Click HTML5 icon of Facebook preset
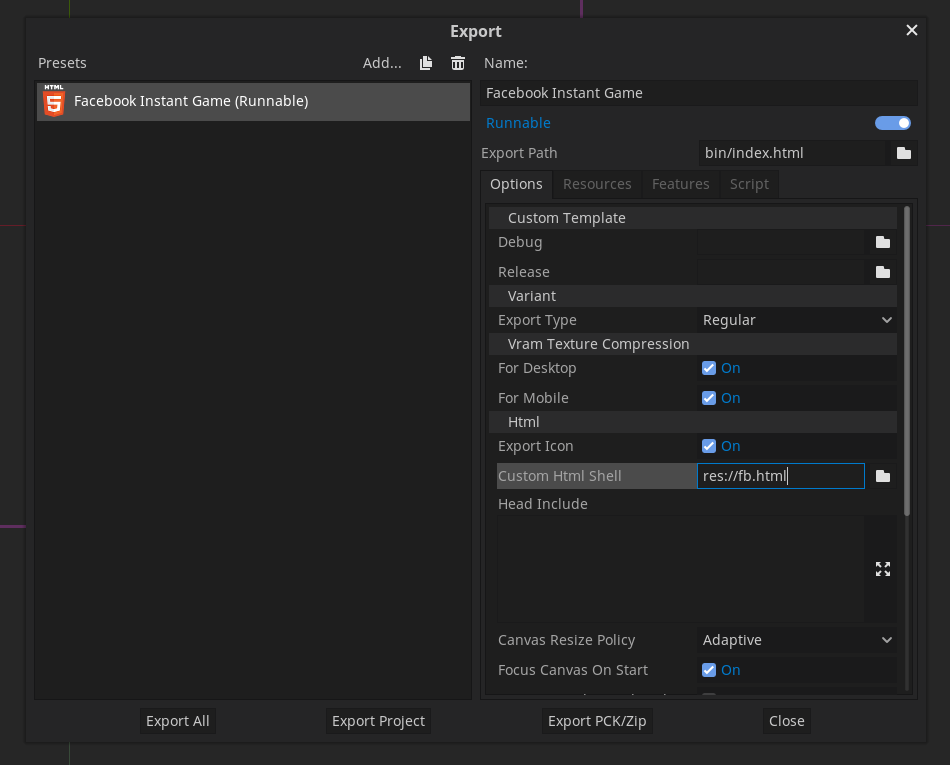Image resolution: width=950 pixels, height=765 pixels. pyautogui.click(x=54, y=101)
